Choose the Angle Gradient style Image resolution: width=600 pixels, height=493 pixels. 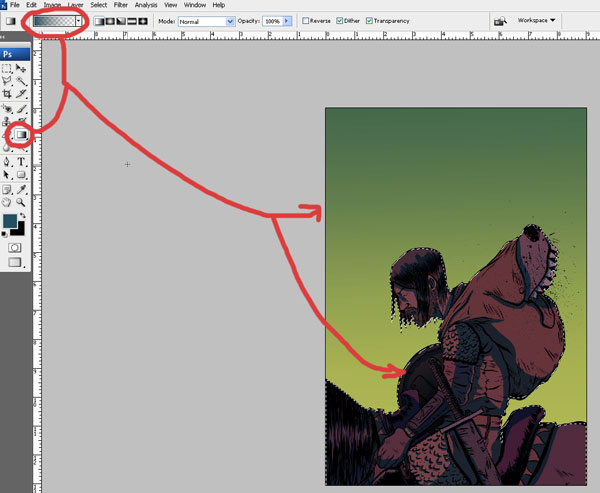[x=121, y=21]
